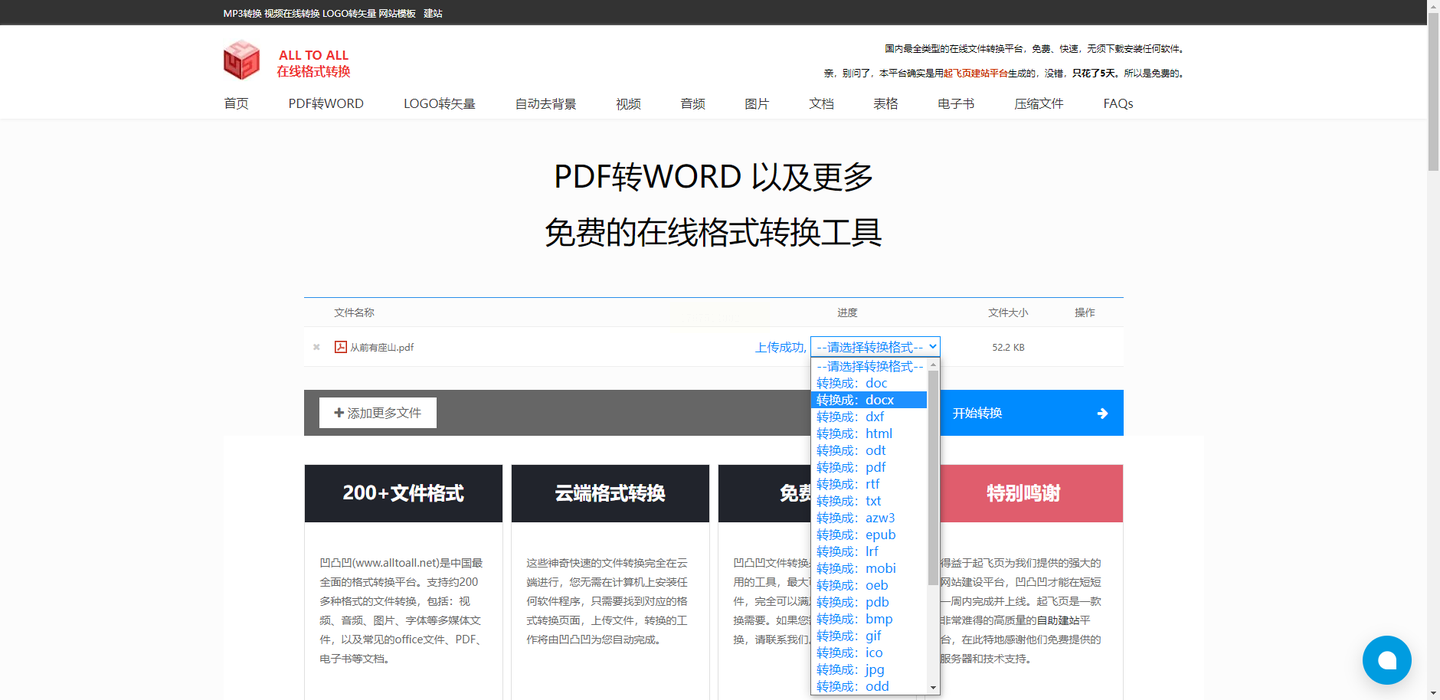Go to the 电子书 nav menu item
1440x700 pixels.
956,104
